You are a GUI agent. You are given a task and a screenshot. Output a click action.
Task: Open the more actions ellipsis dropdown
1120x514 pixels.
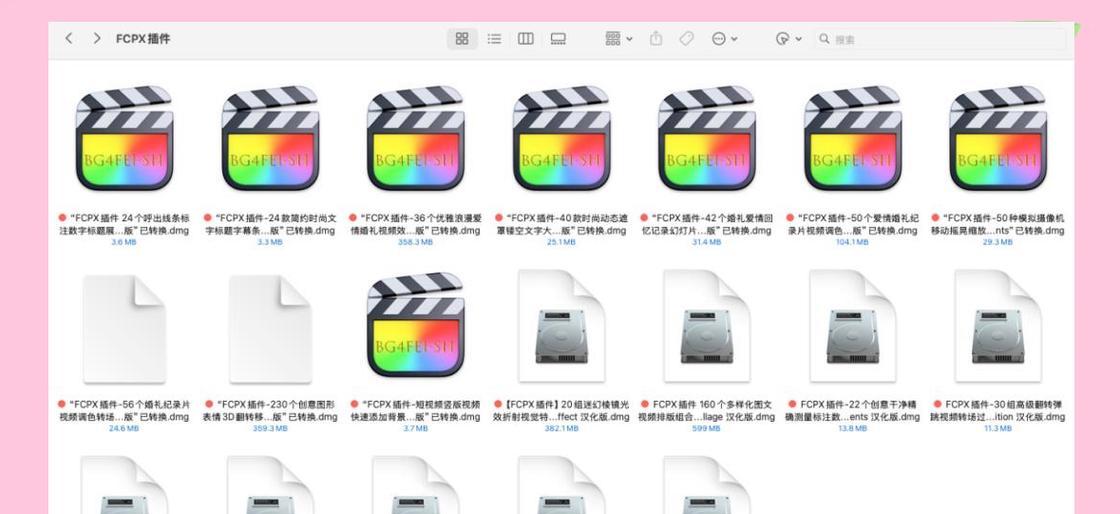click(724, 39)
